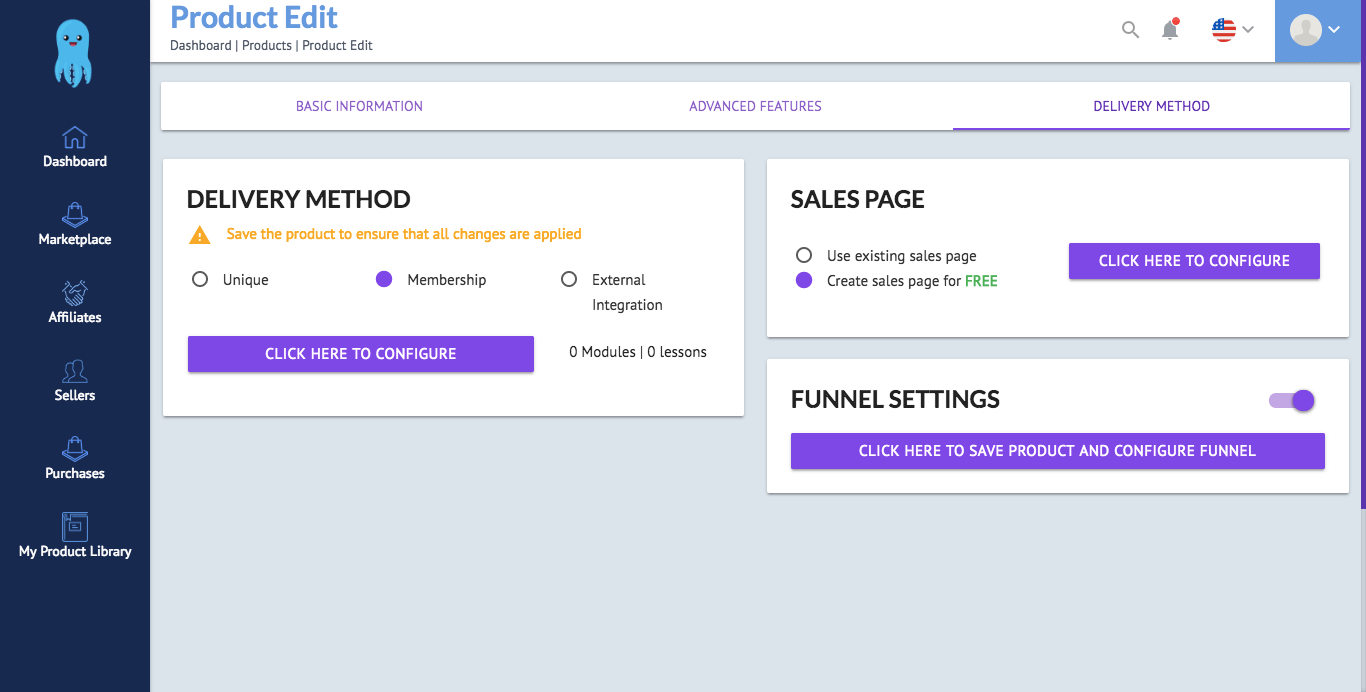Open Sellers via people icon
The image size is (1366, 692).
pyautogui.click(x=75, y=371)
